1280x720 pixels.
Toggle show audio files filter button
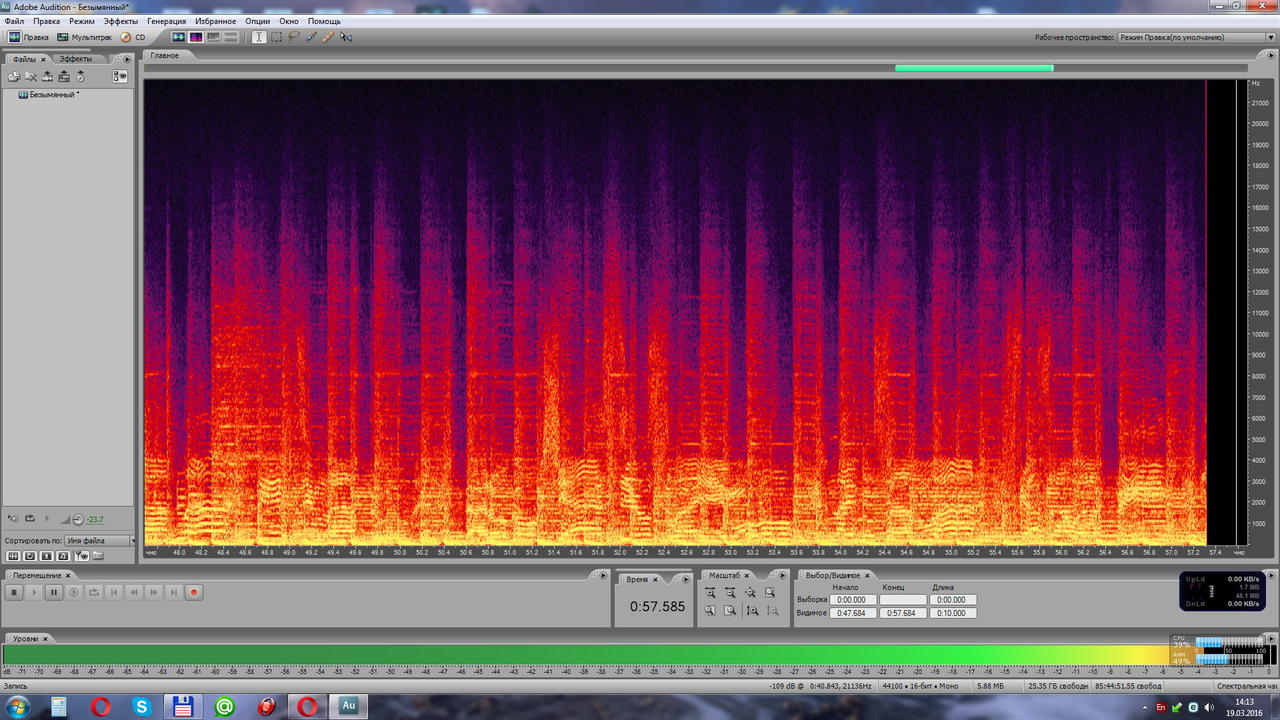point(14,556)
